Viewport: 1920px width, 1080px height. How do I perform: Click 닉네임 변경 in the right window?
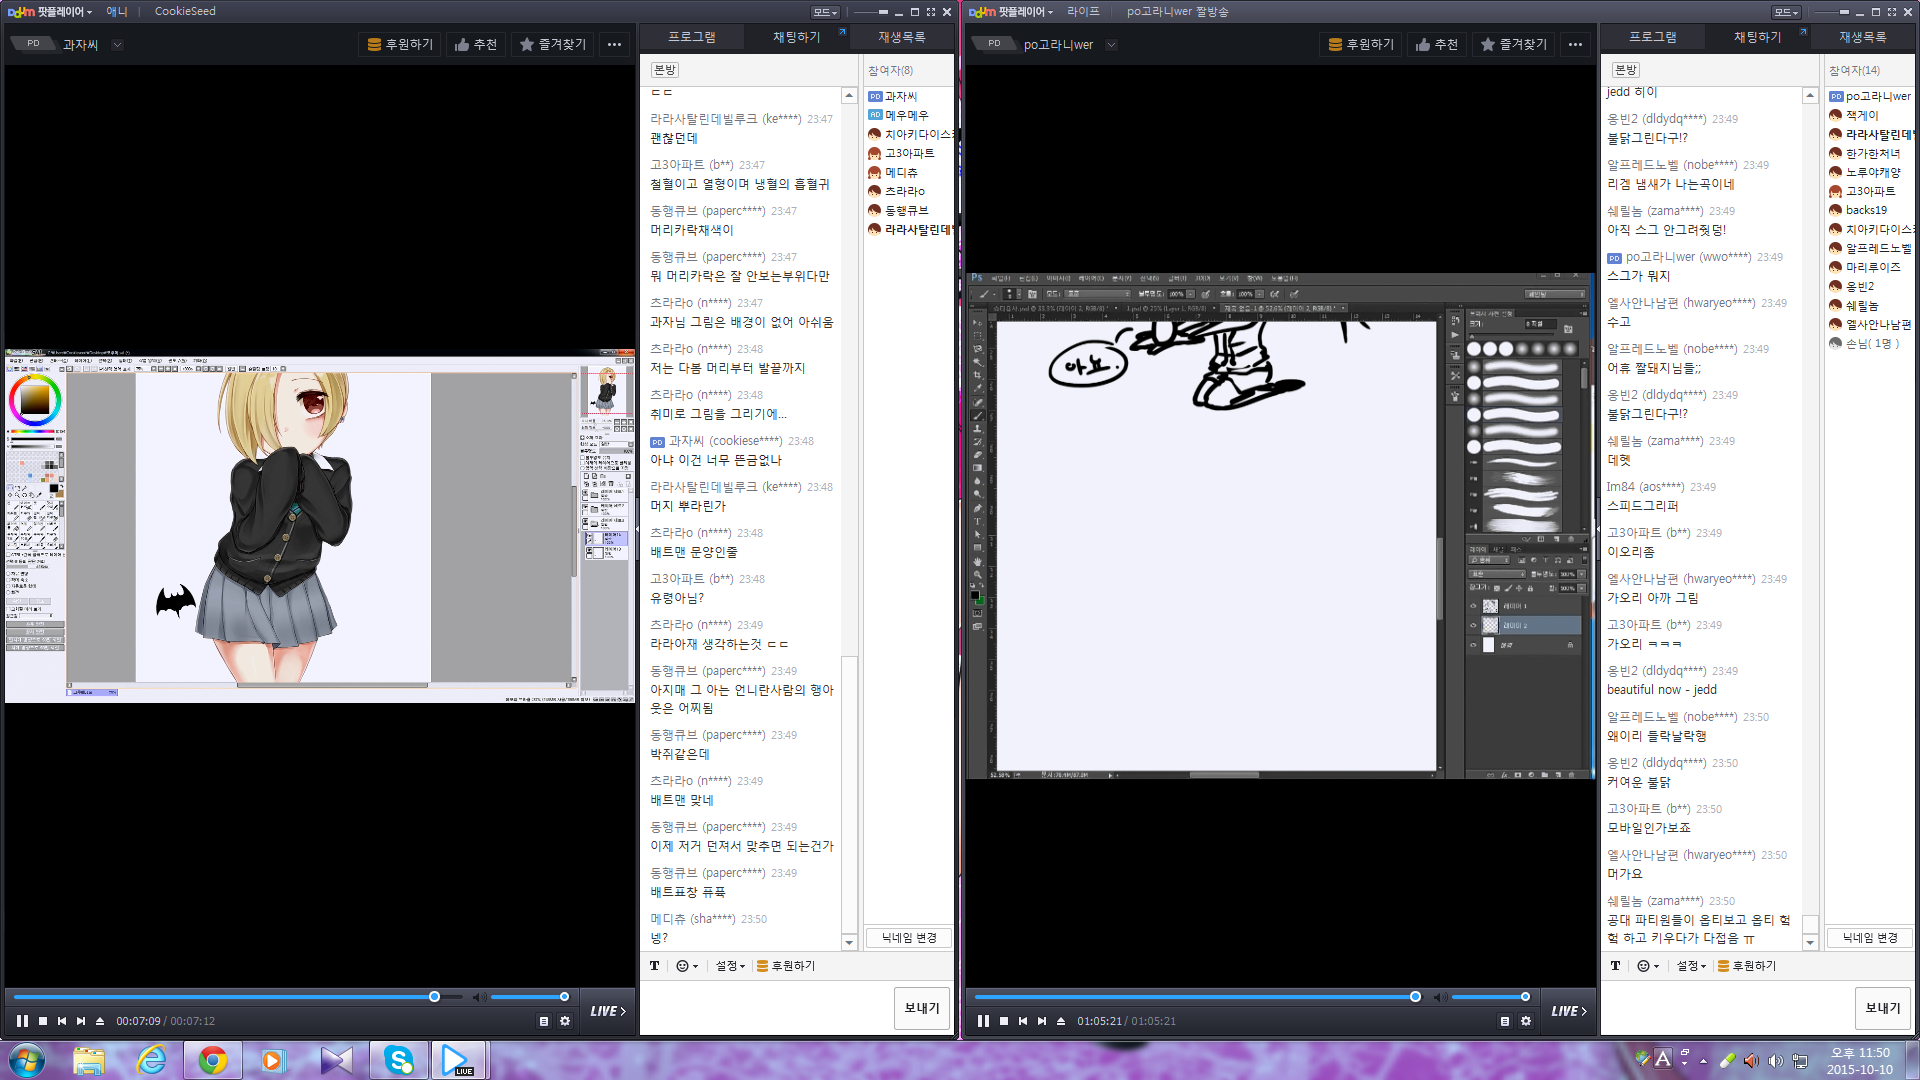(1869, 938)
